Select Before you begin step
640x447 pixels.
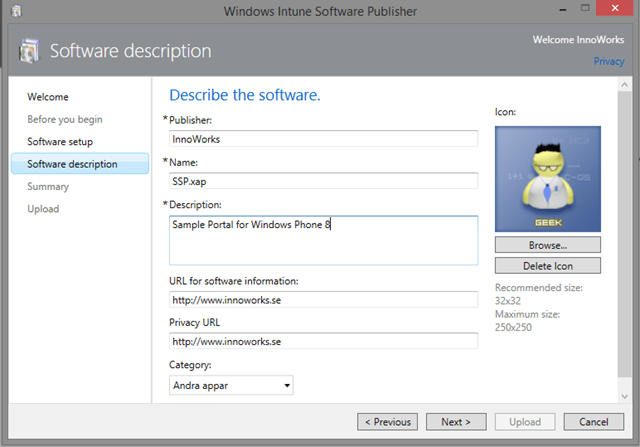point(64,120)
